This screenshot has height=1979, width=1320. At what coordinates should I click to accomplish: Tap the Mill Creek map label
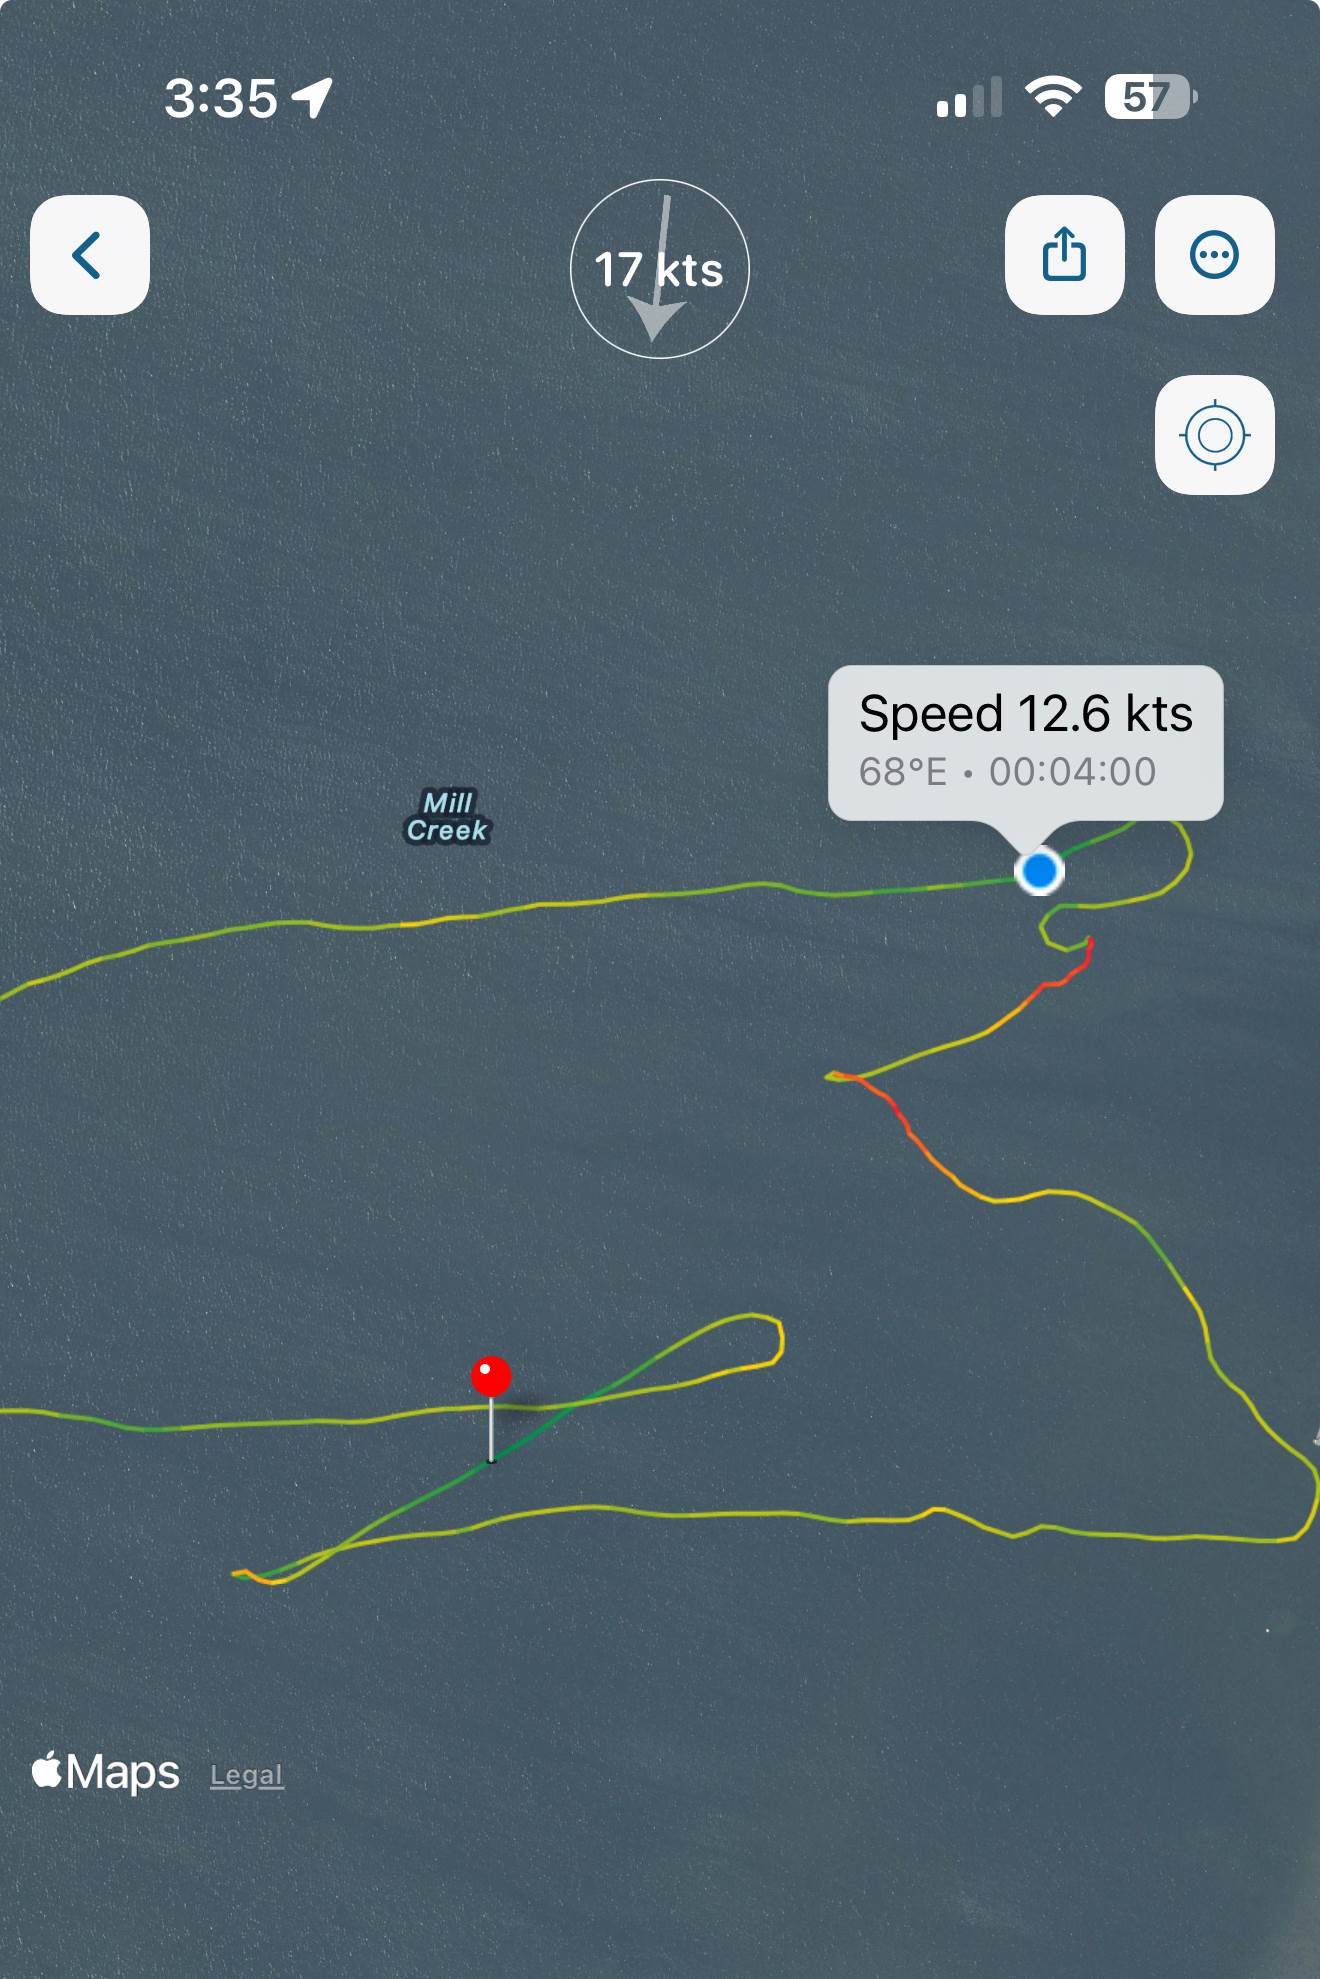[447, 816]
